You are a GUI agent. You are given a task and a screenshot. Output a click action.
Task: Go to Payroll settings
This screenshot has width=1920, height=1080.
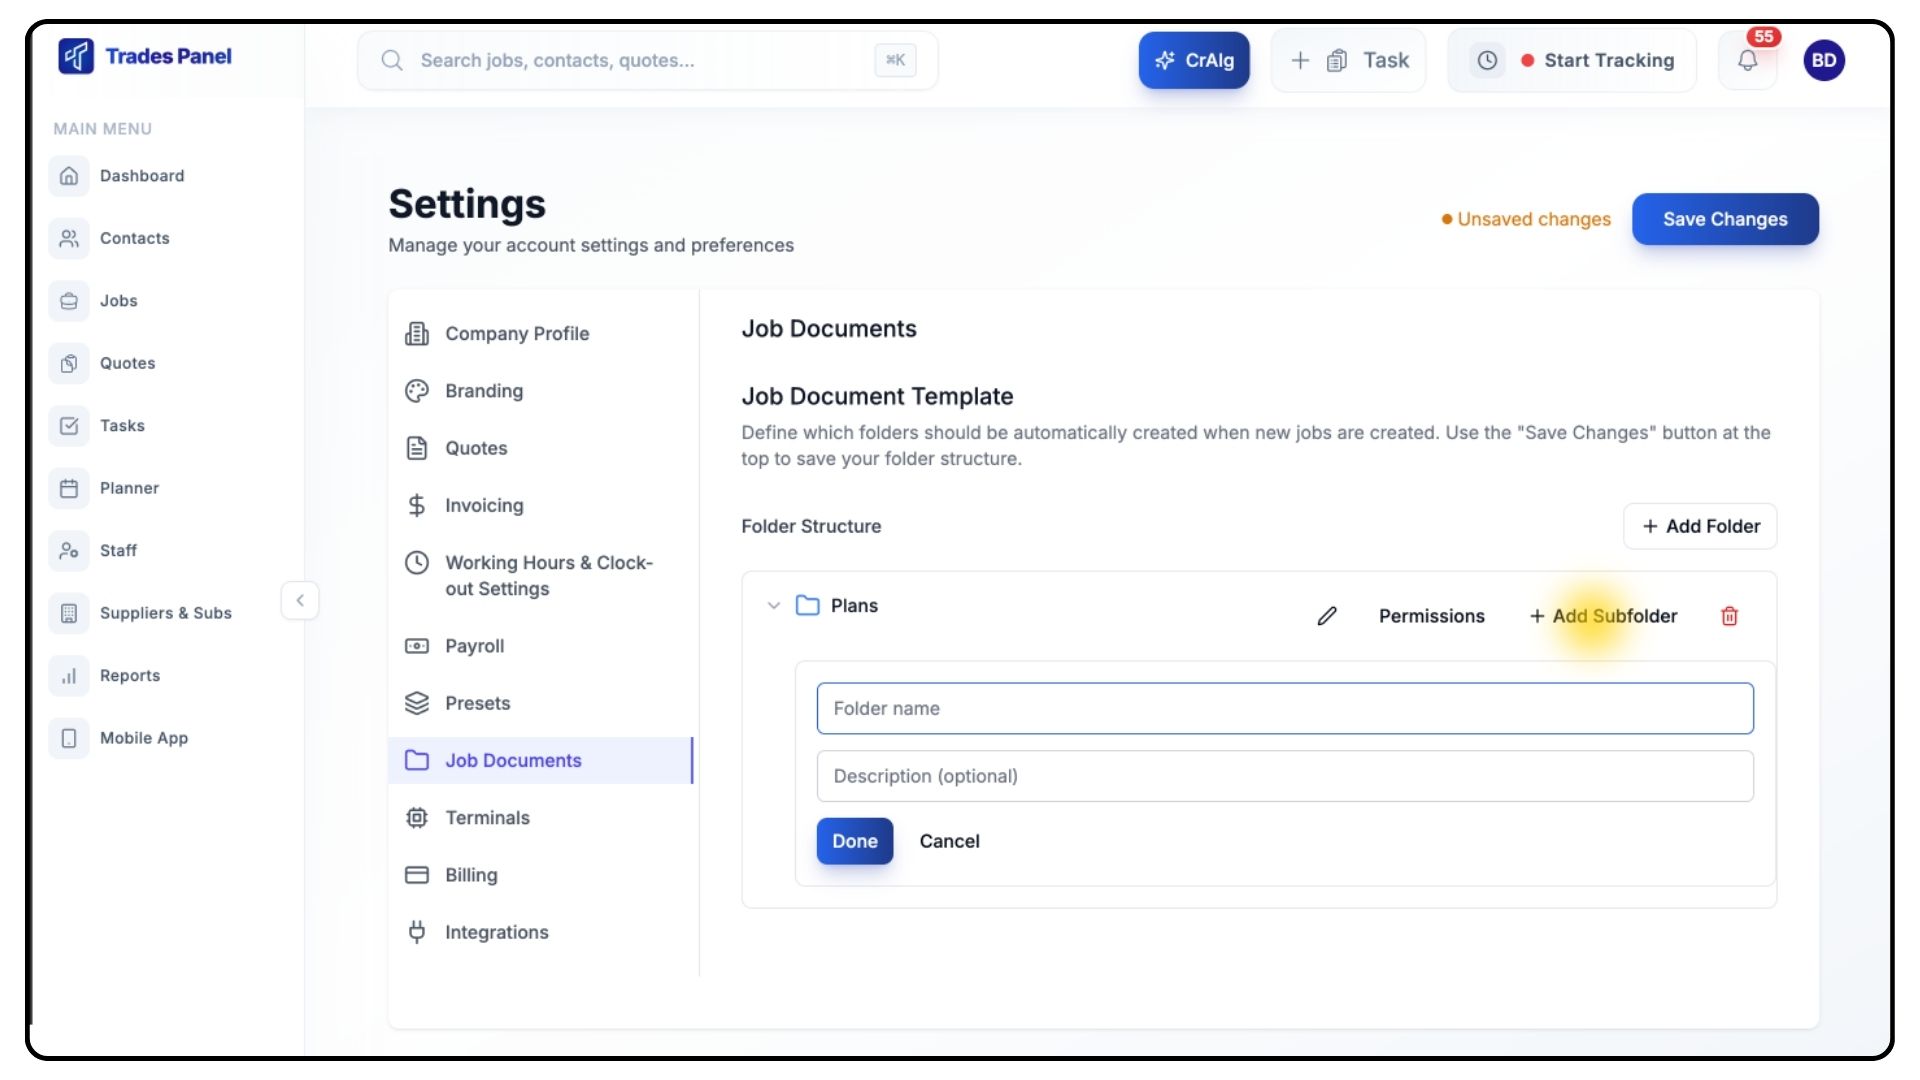pos(475,646)
